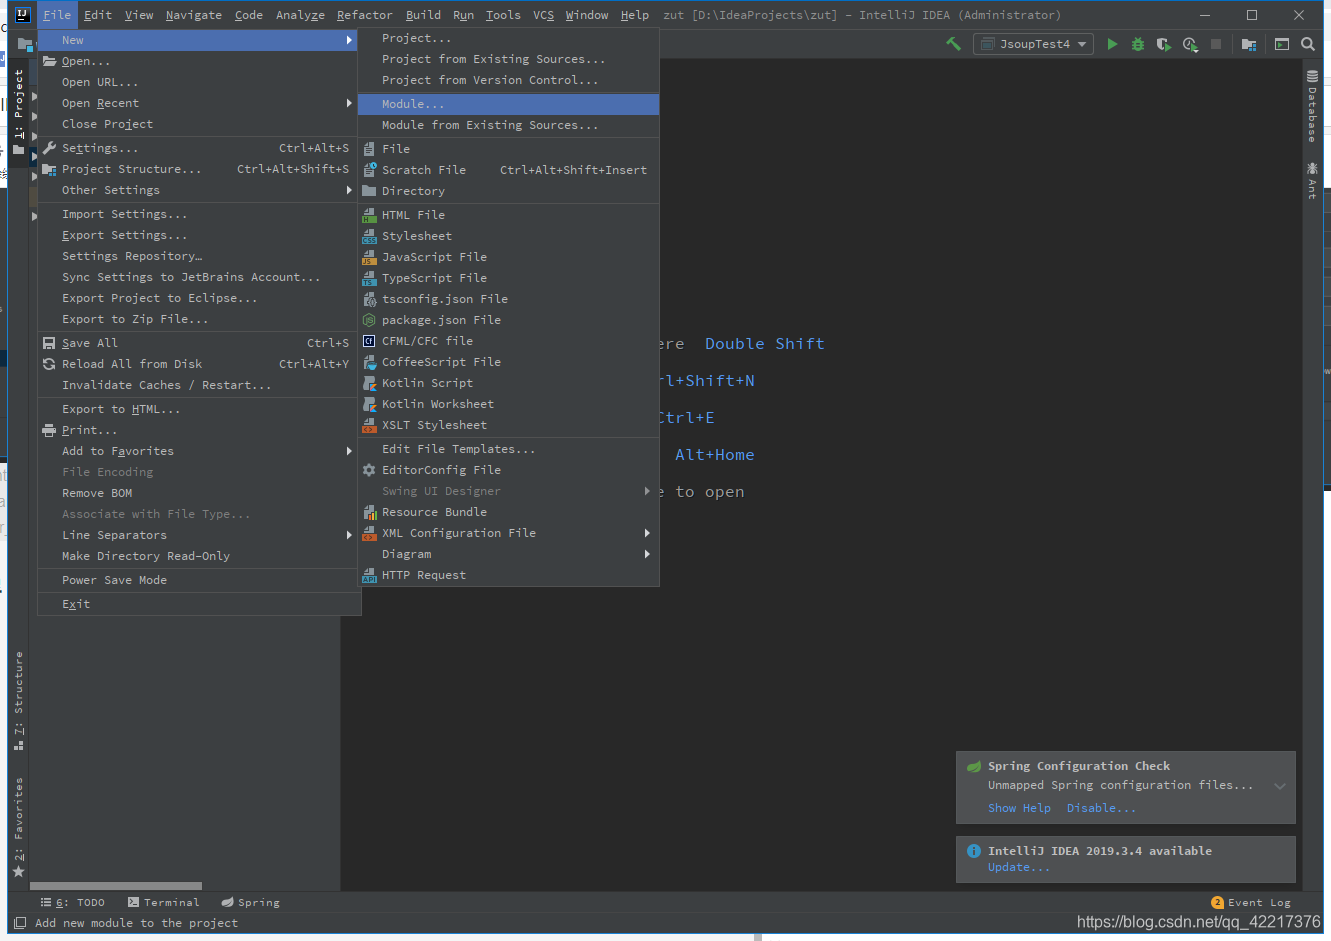
Task: Open the Spring tool window
Action: (x=251, y=902)
